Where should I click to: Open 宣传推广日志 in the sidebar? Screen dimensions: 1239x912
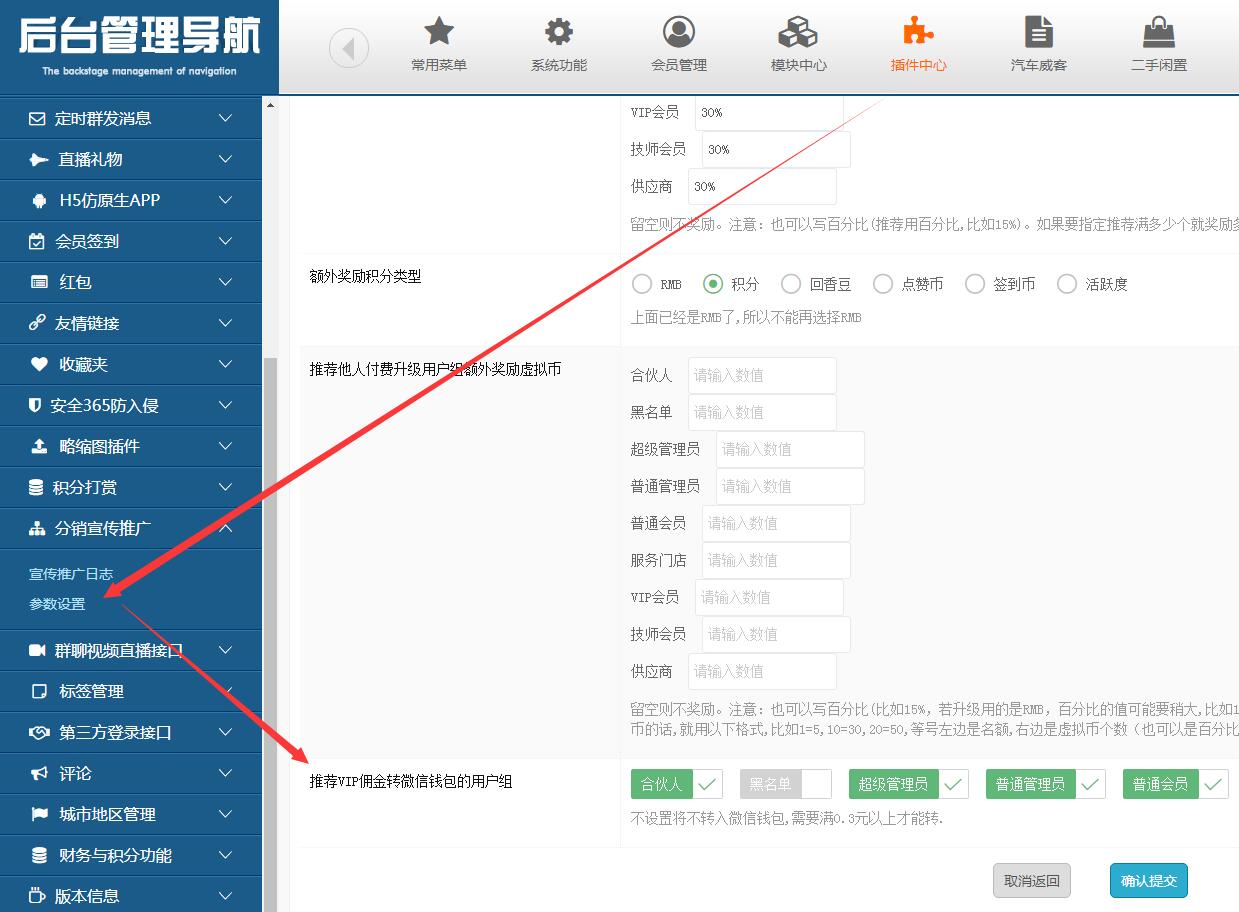coord(71,574)
